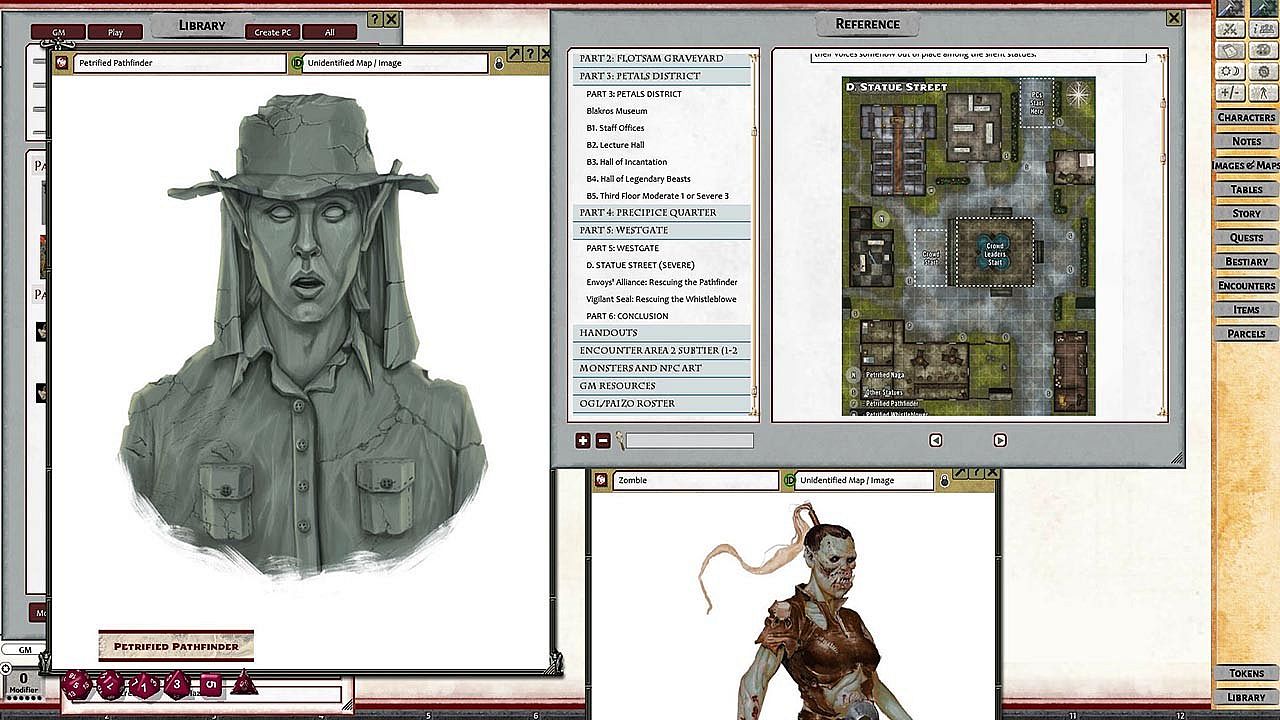Click the GM filter button in Library
The image size is (1280, 720).
coord(58,32)
